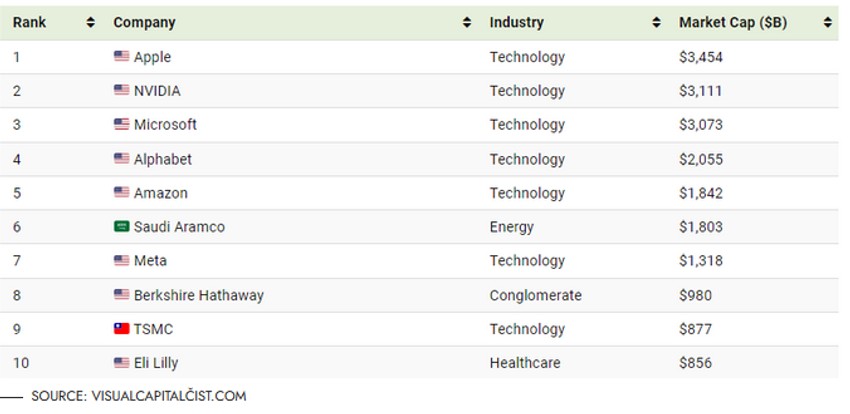Toggle sort arrows on Company column
Viewport: 850px width, 414px height.
point(467,22)
